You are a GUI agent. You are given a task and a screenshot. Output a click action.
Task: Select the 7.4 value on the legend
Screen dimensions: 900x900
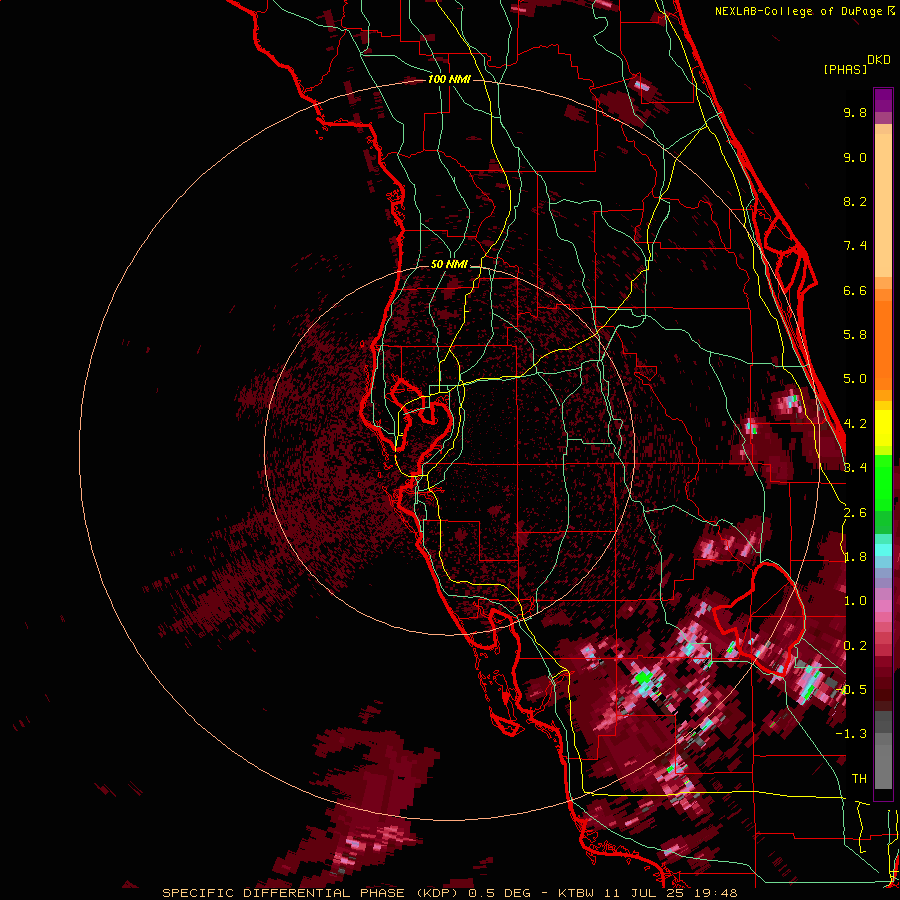[x=855, y=246]
